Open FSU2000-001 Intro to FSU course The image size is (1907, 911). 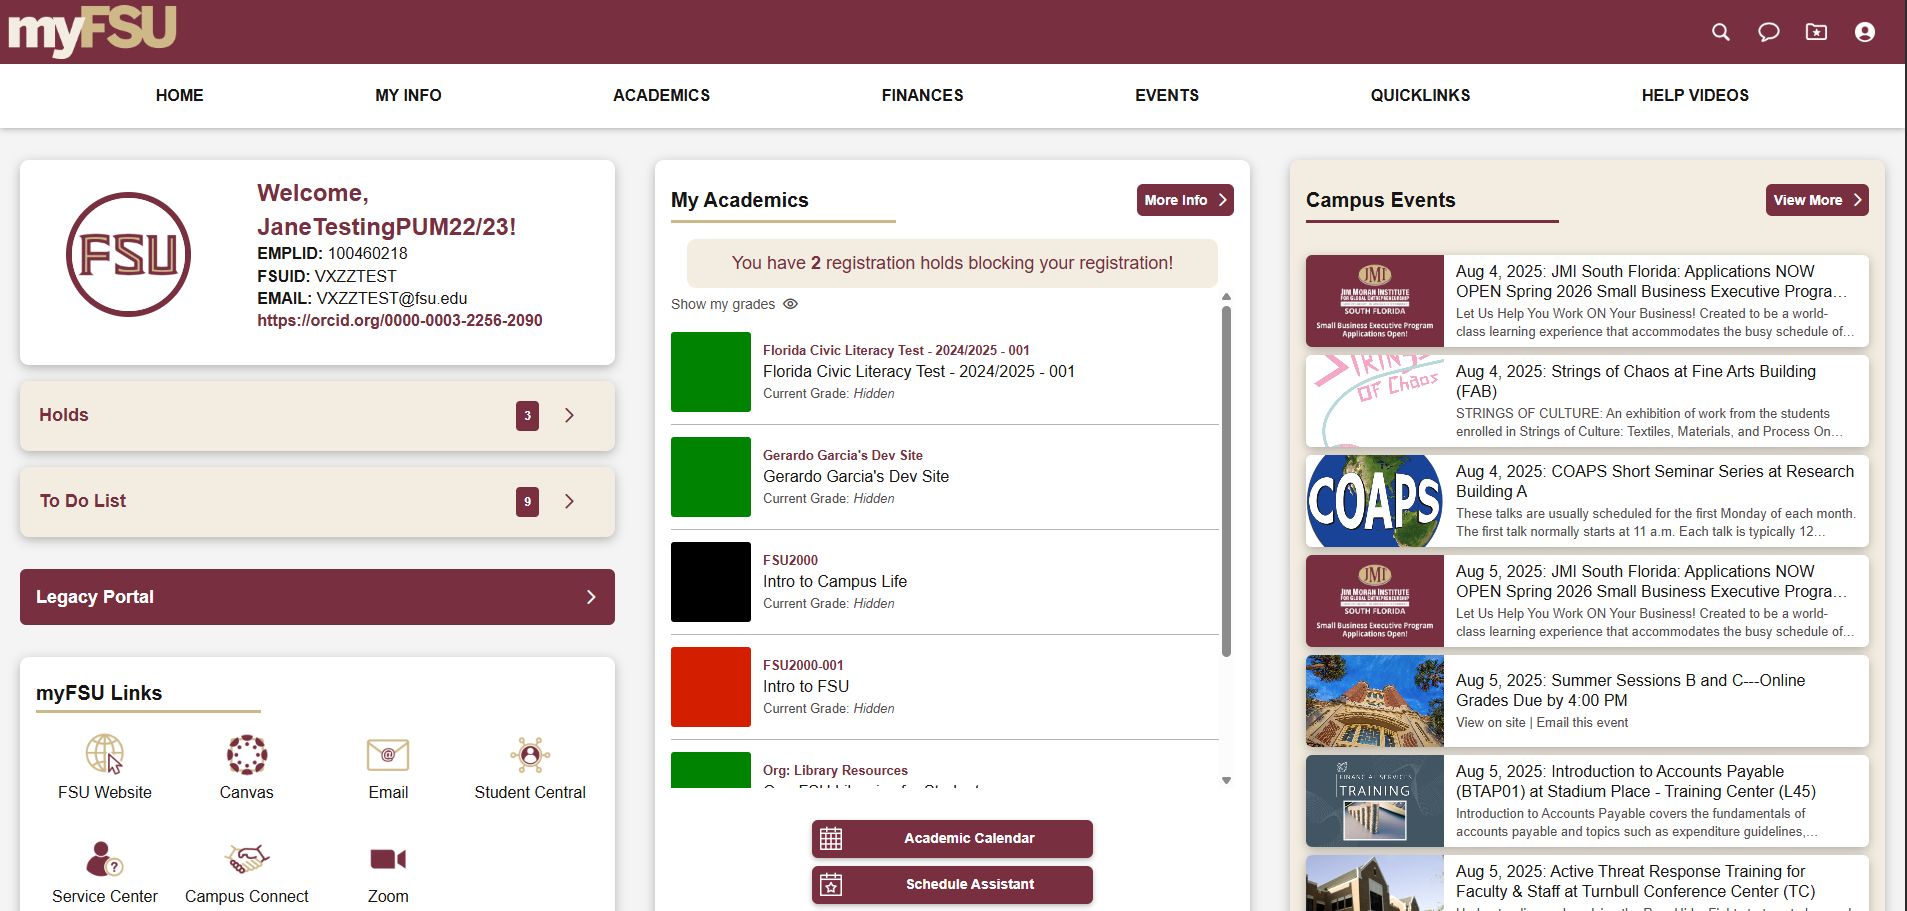803,665
